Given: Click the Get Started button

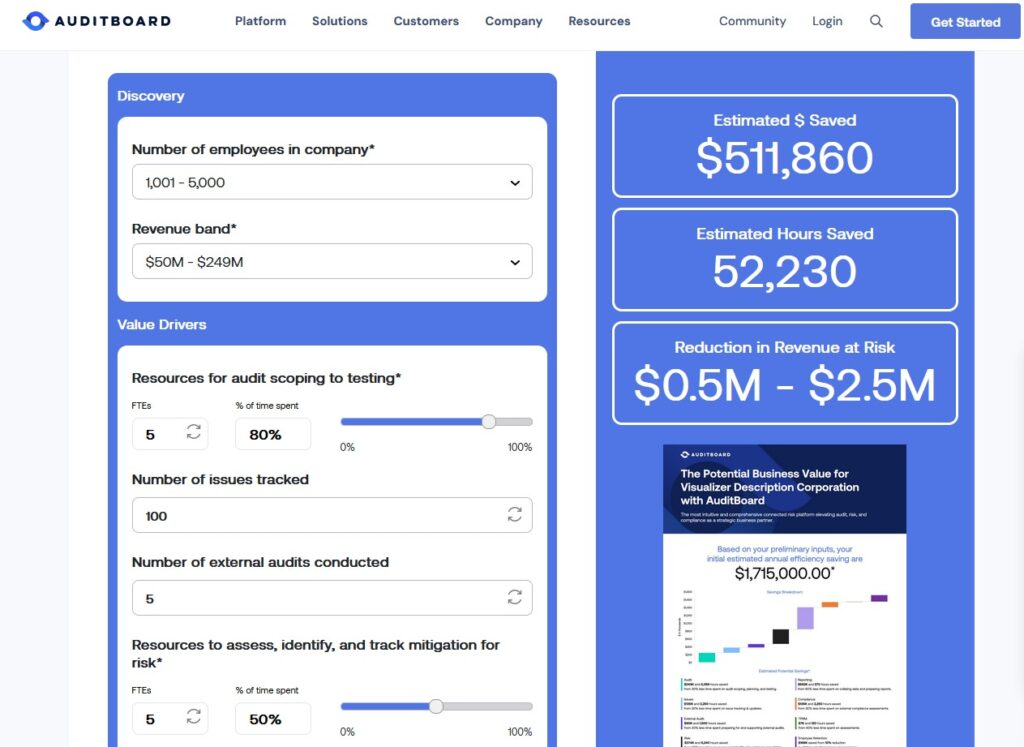Looking at the screenshot, I should pyautogui.click(x=965, y=22).
